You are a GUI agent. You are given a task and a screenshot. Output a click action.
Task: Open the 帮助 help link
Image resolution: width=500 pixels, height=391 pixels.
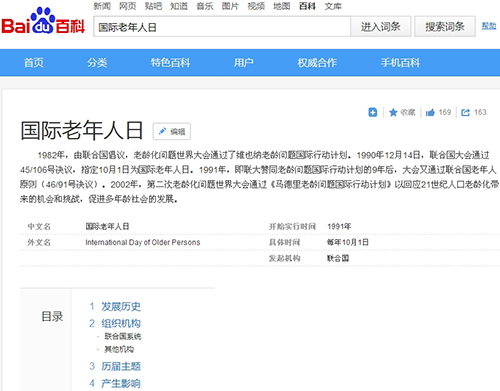(489, 26)
